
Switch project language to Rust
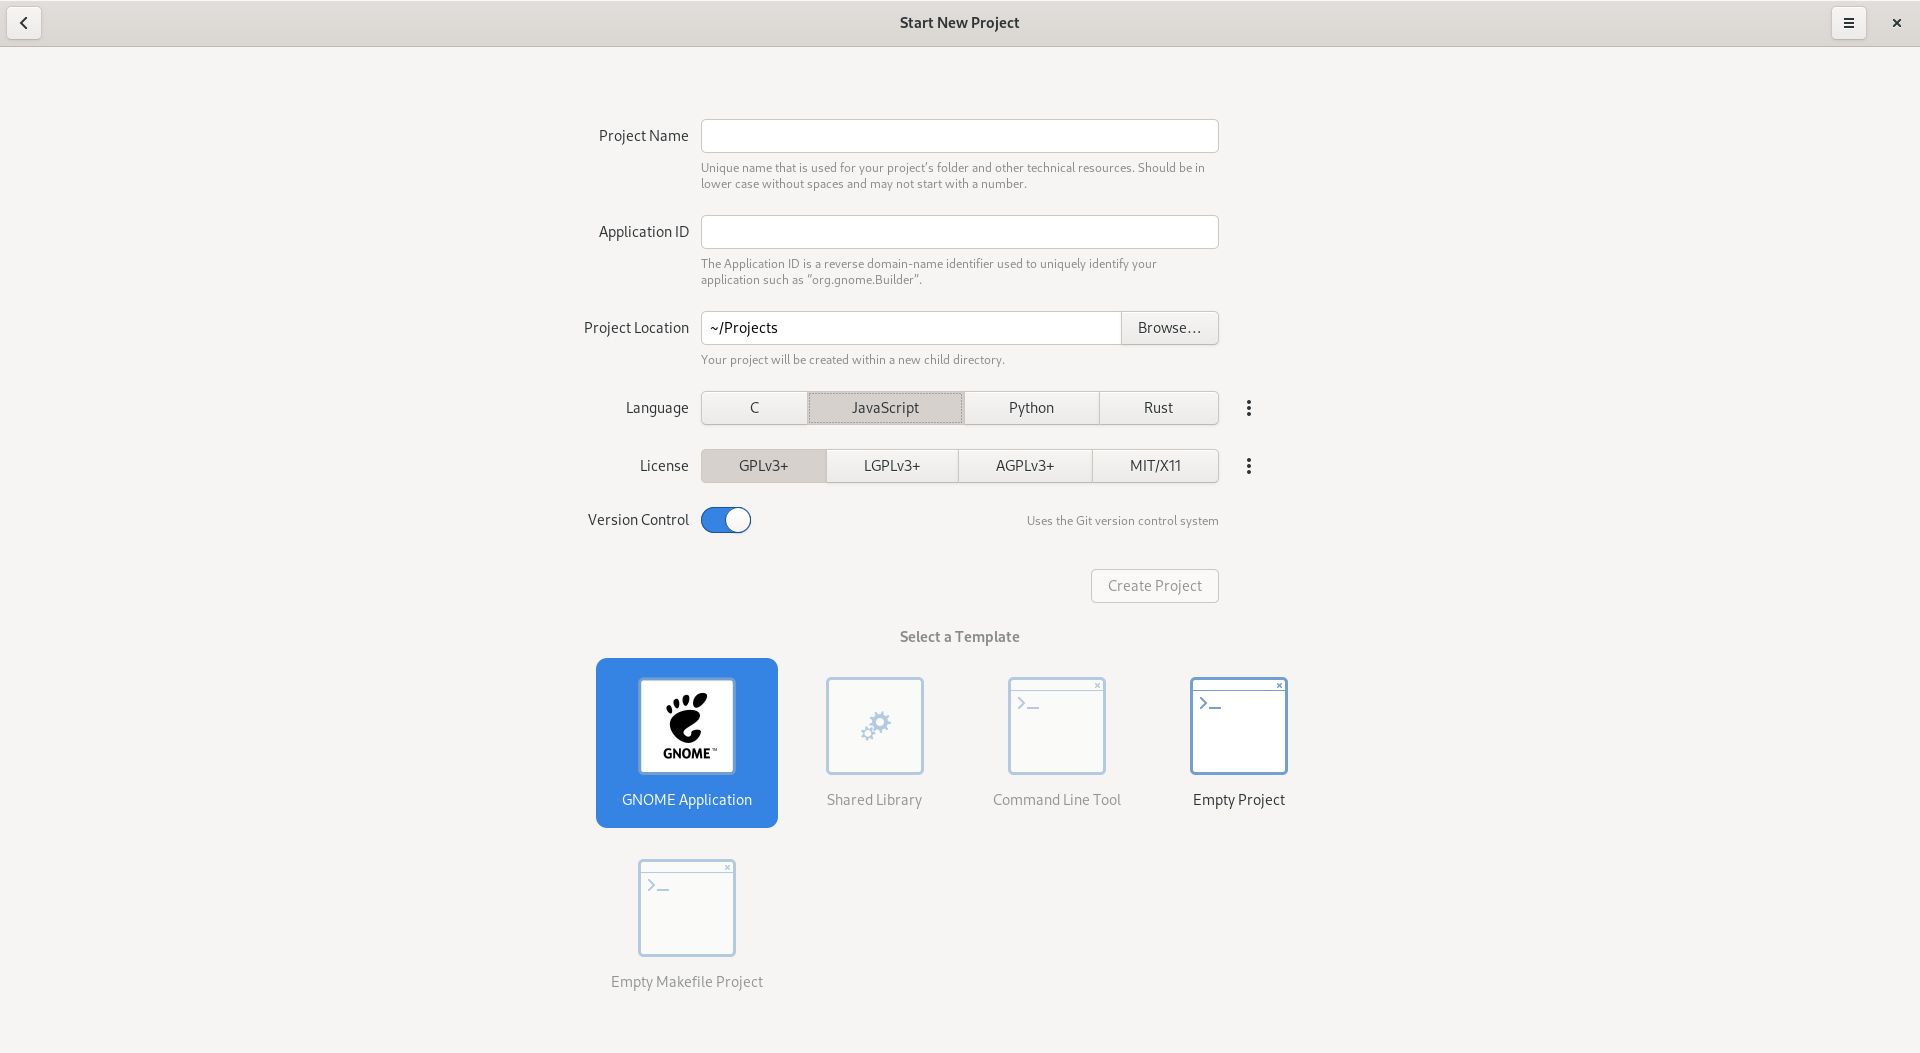(x=1157, y=407)
